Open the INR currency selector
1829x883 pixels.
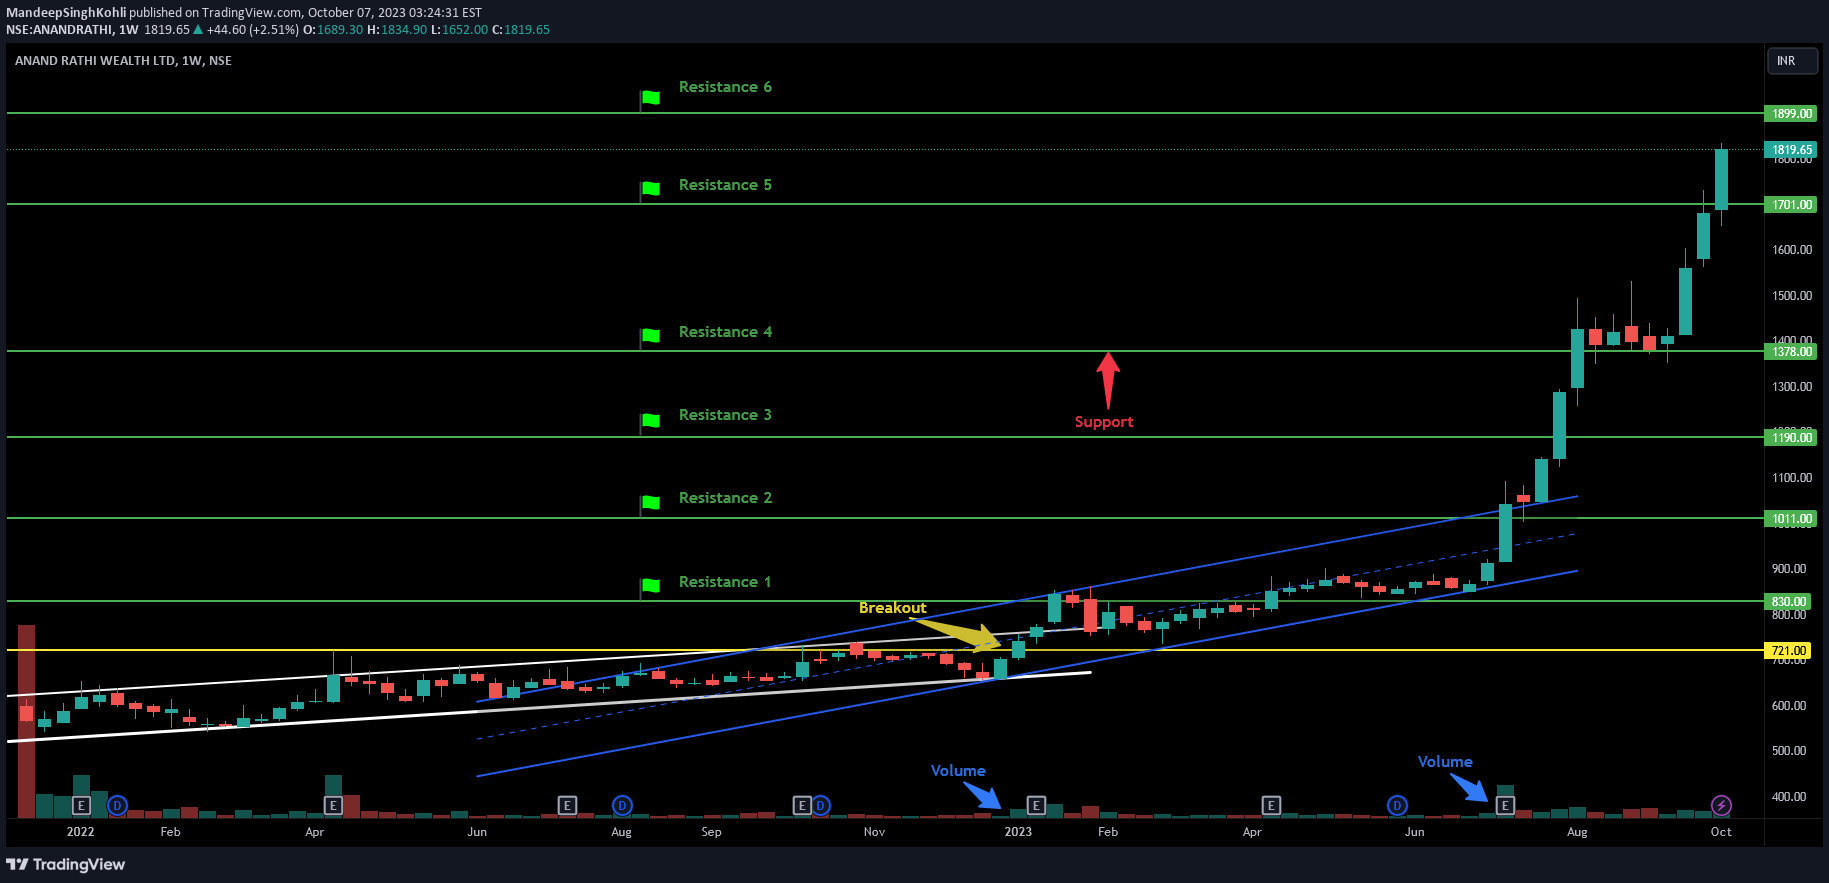pos(1793,61)
